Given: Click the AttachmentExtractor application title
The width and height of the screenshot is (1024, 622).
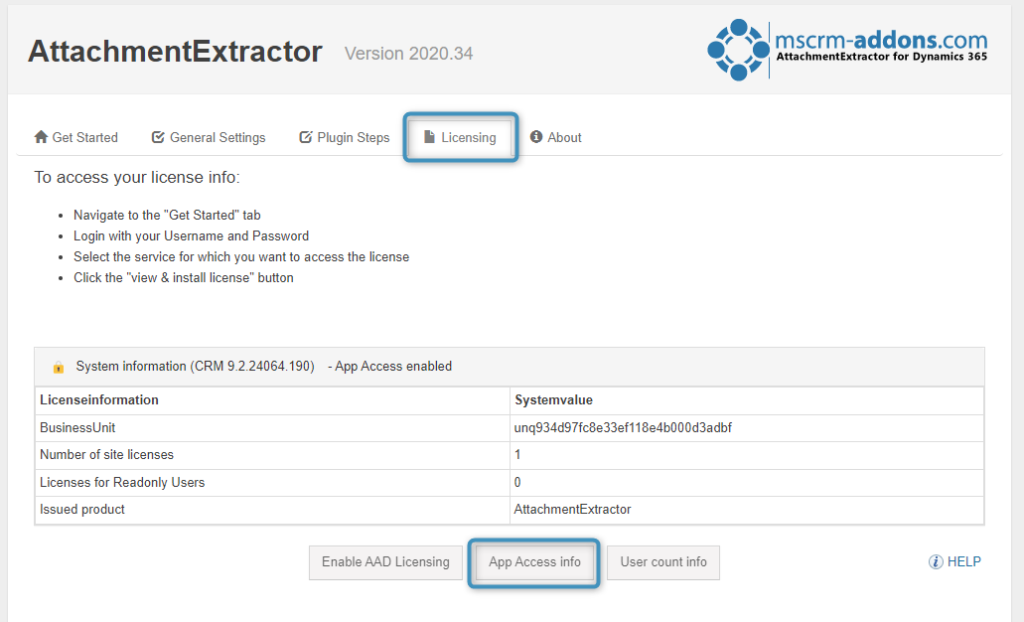Looking at the screenshot, I should [175, 51].
